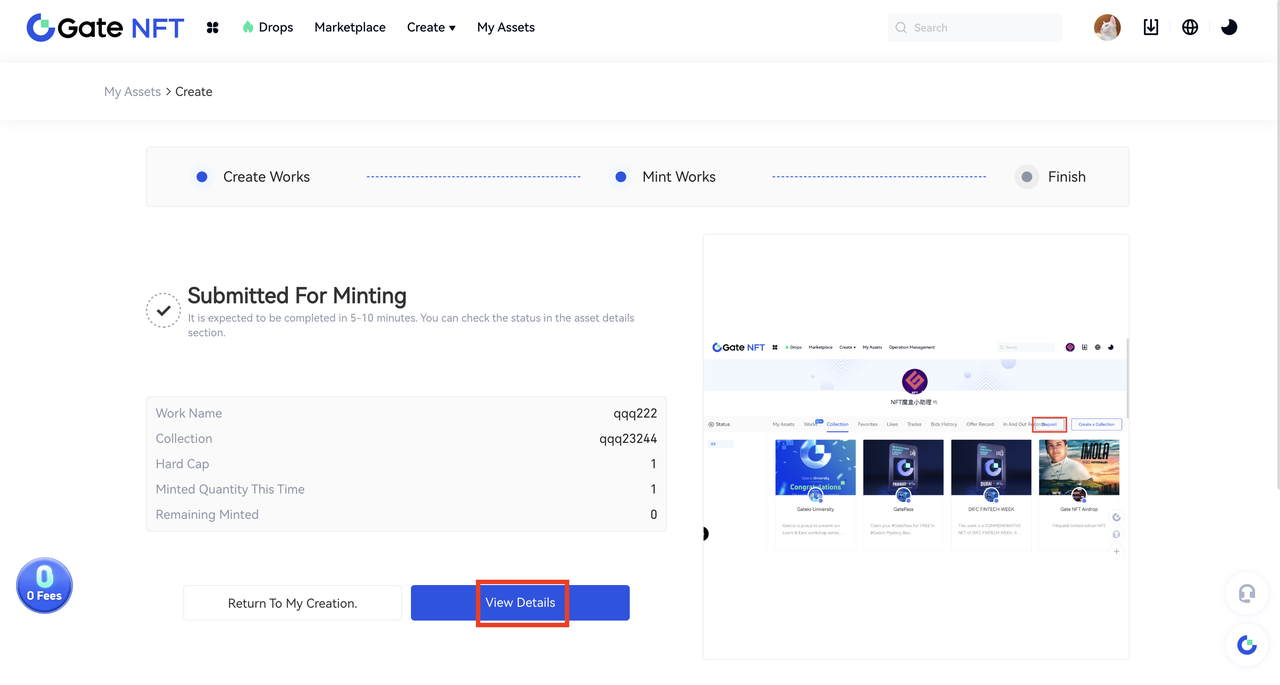
Task: Open My Assets in navigation bar
Action: (x=505, y=28)
